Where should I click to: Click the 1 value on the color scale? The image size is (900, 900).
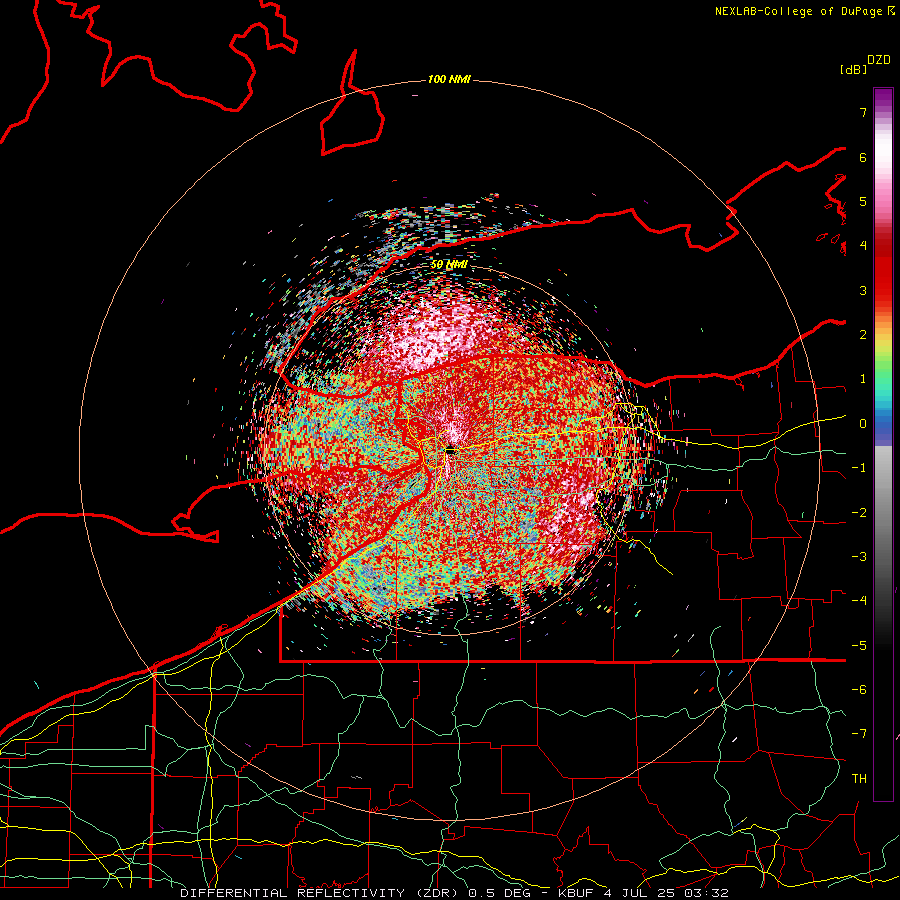(863, 379)
